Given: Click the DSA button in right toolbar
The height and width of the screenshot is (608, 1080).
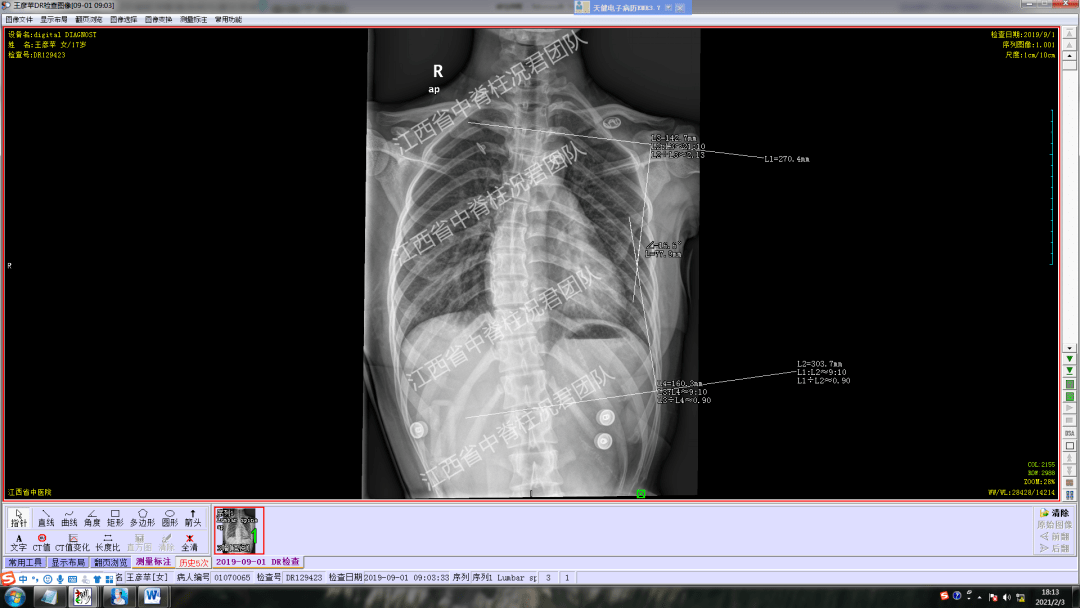Looking at the screenshot, I should click(1069, 433).
